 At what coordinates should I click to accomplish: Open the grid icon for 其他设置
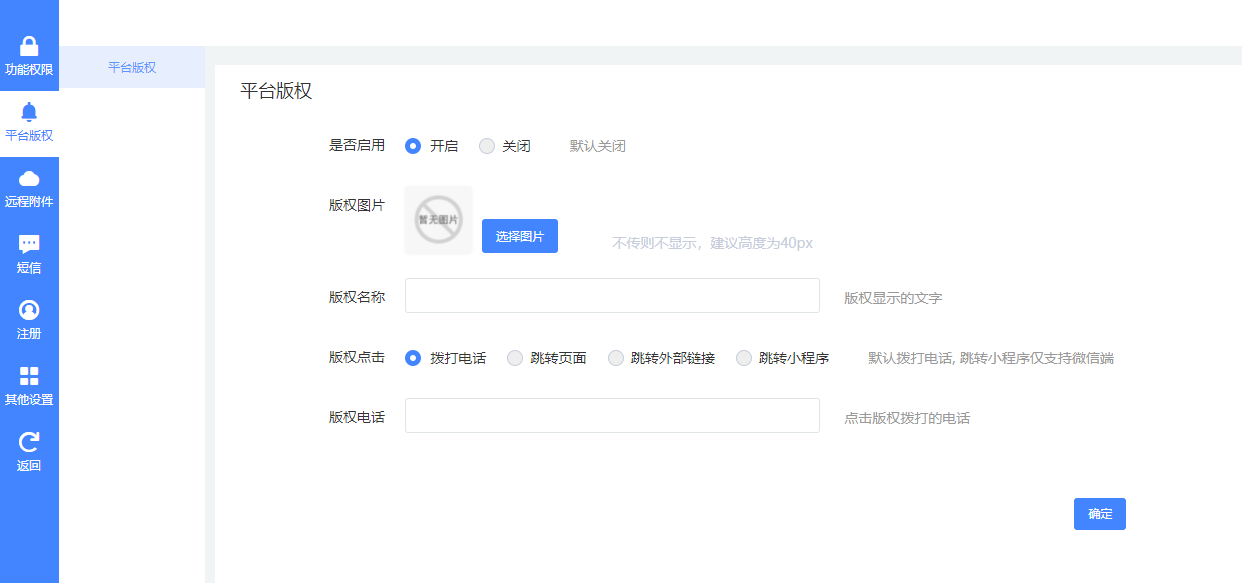(29, 376)
